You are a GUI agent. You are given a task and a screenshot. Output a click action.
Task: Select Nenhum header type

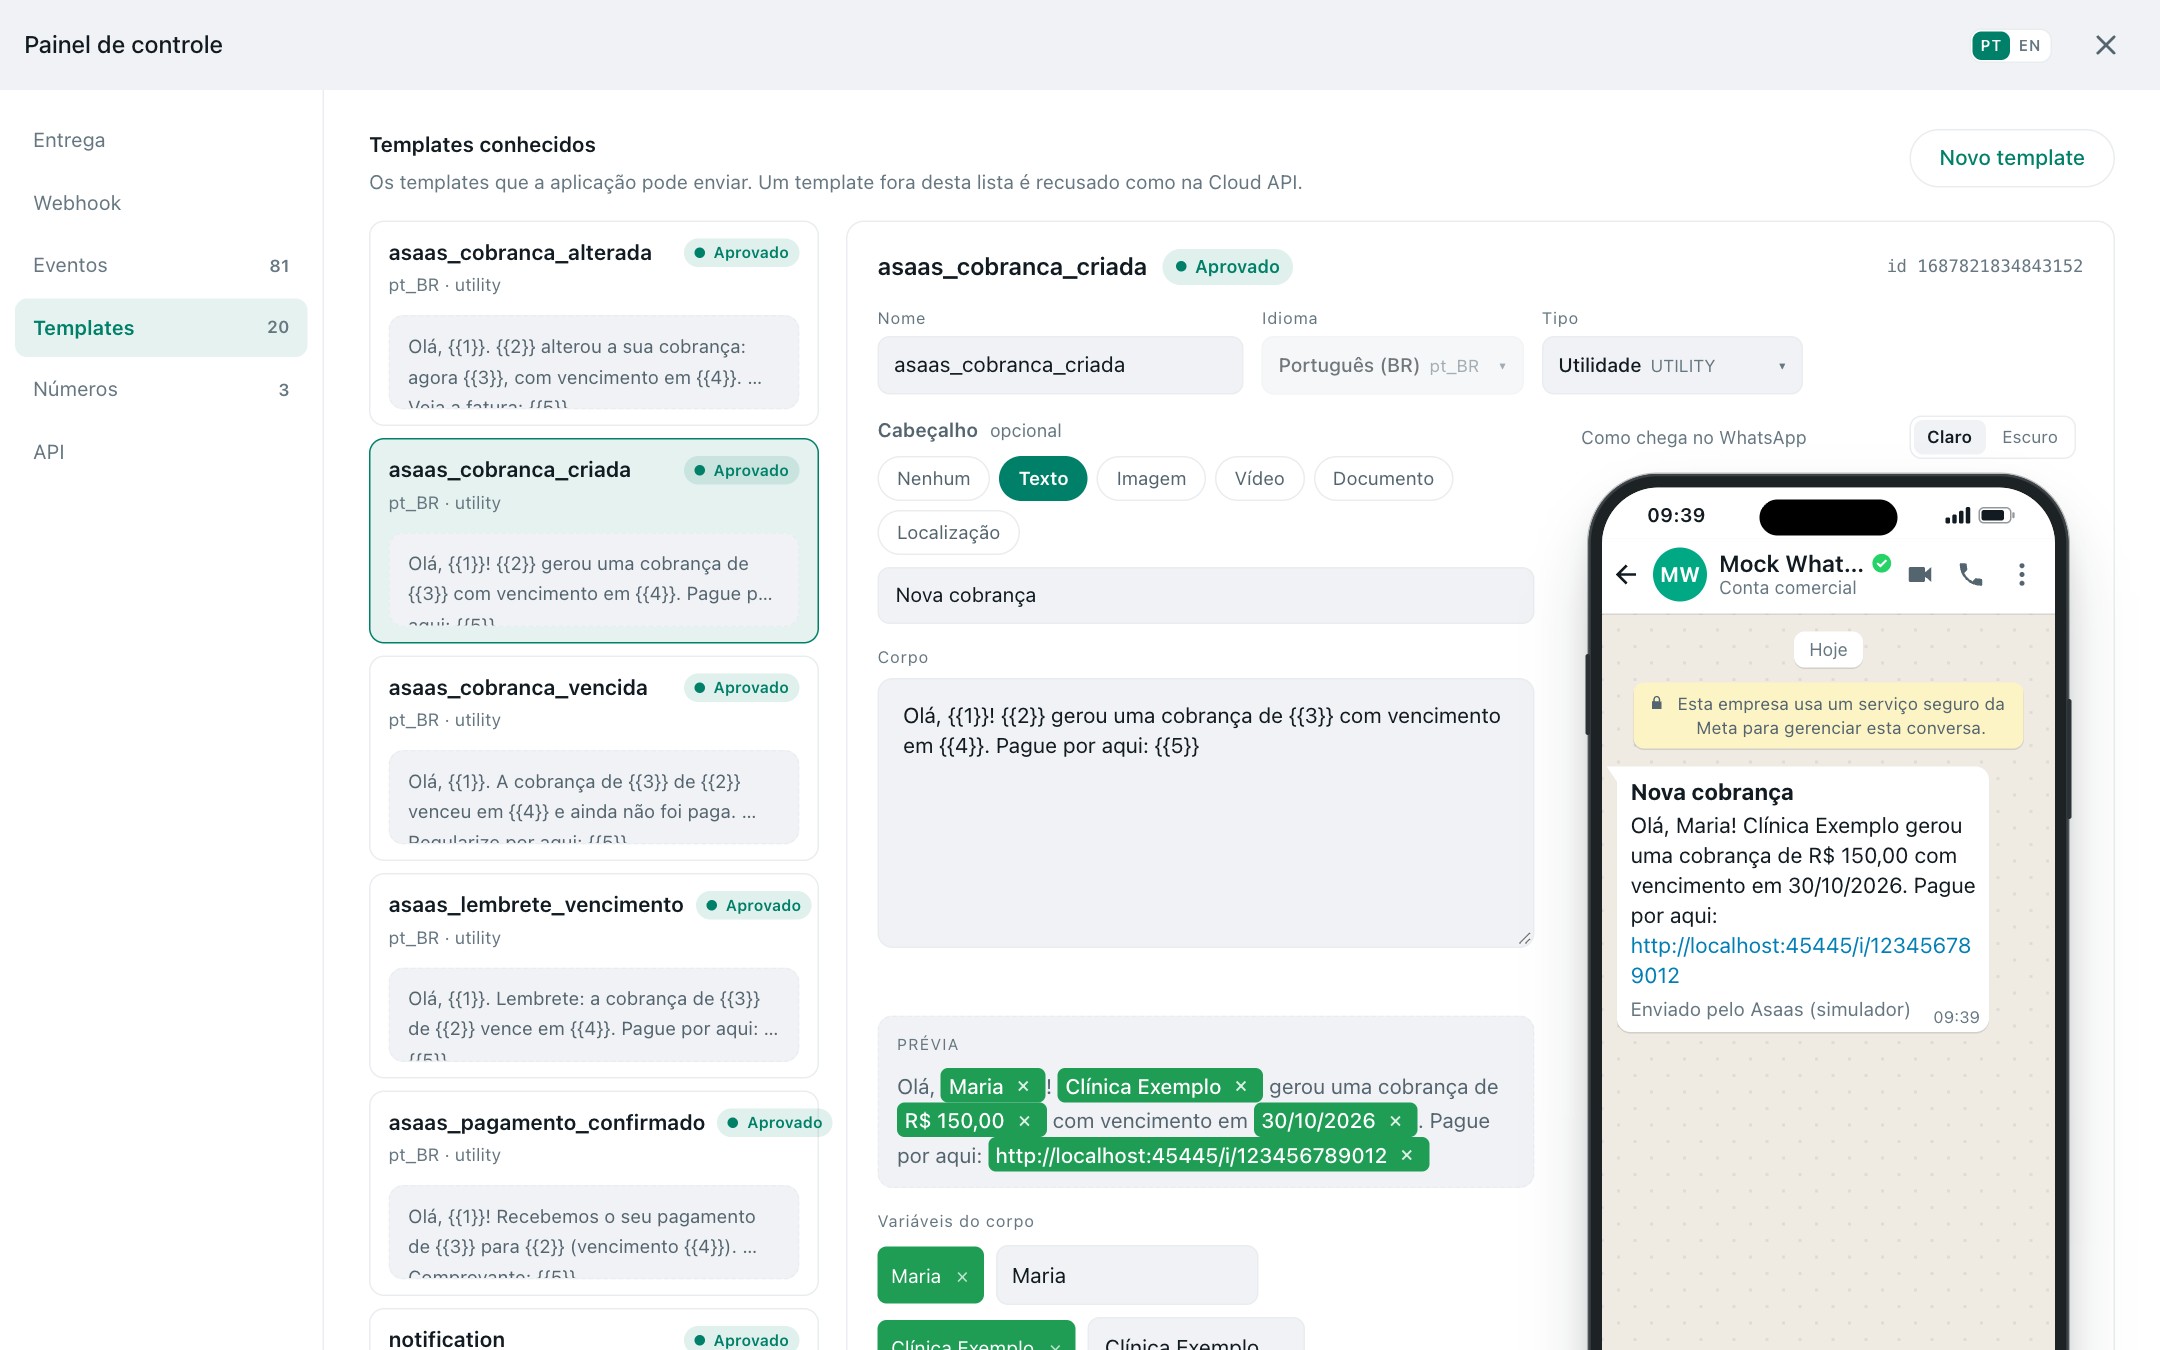tap(933, 478)
